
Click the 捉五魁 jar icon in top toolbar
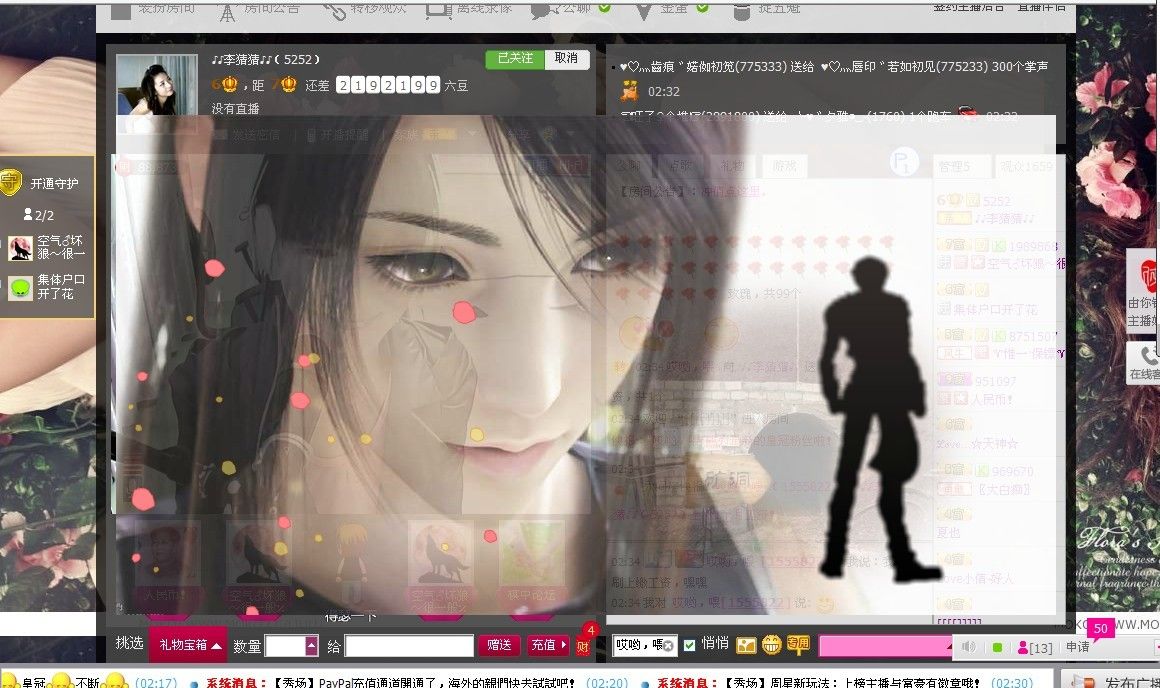pos(741,11)
